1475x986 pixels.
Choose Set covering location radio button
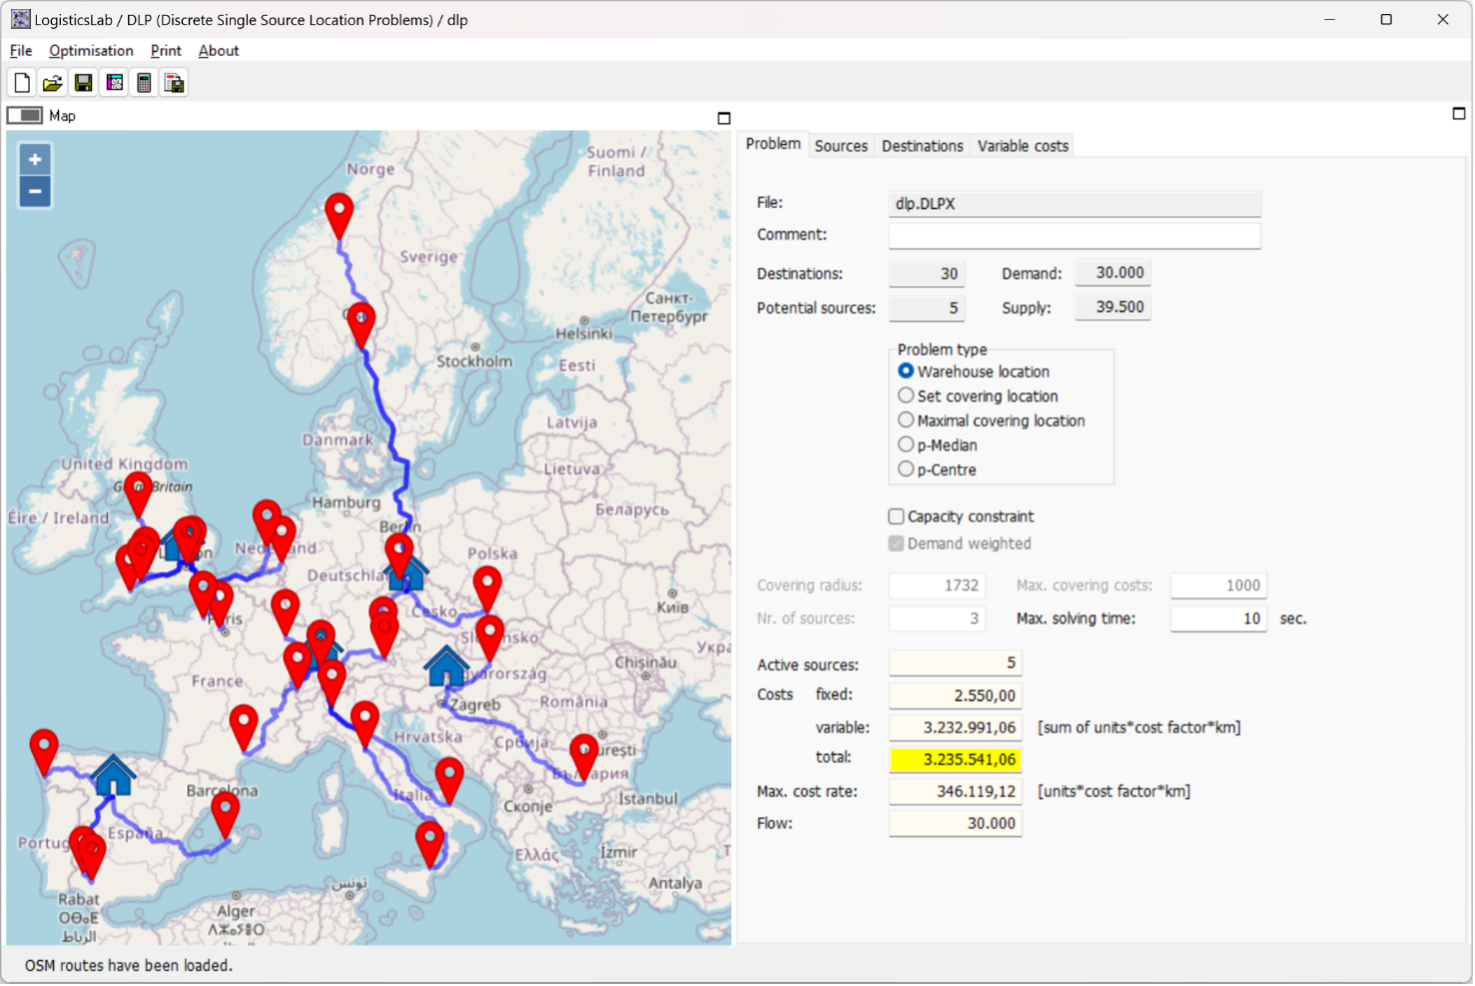tap(906, 396)
